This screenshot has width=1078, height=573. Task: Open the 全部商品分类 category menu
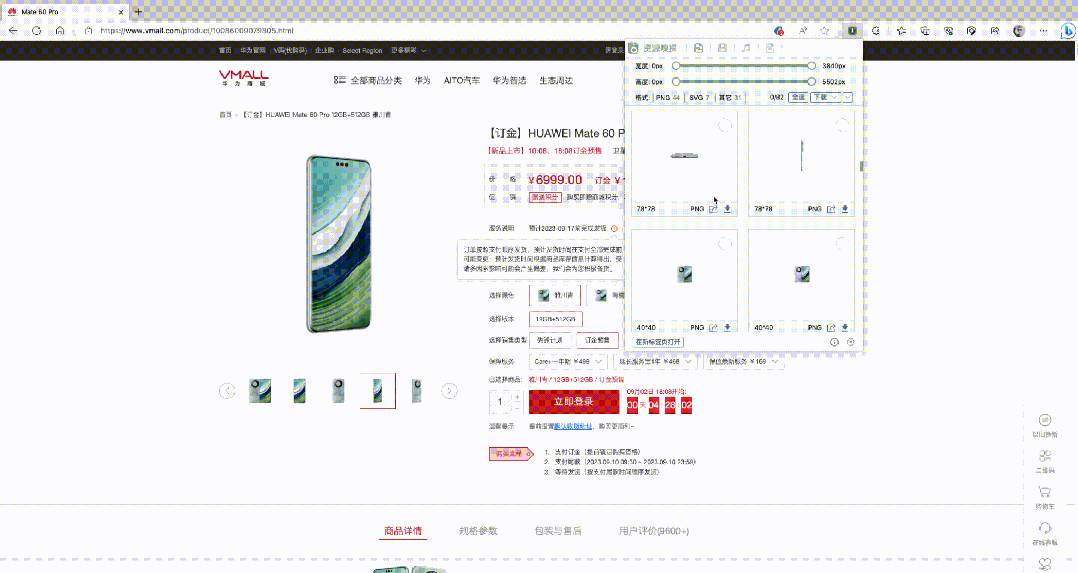click(x=368, y=80)
